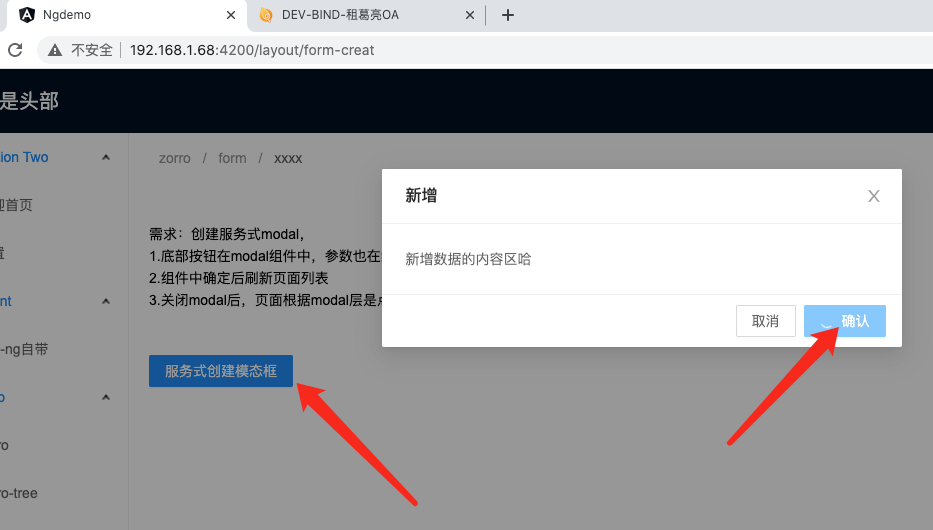Click the not-secure warning icon
This screenshot has height=530, width=933.
pyautogui.click(x=55, y=50)
